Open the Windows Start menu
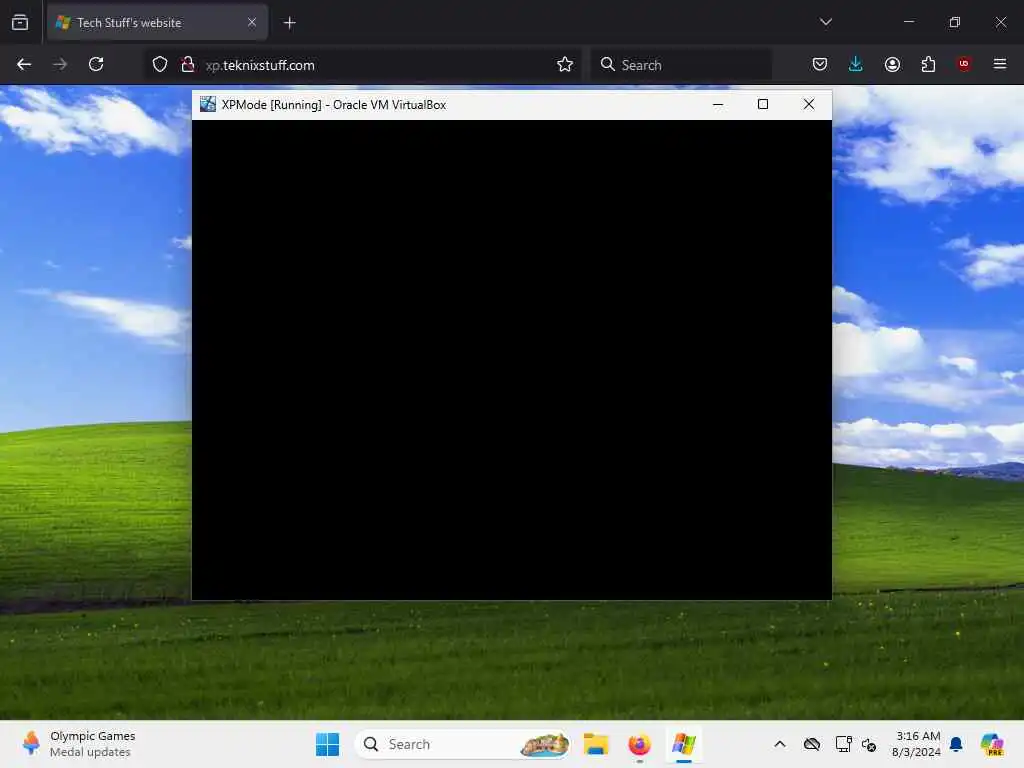Screen dimensions: 1024x768 327,744
